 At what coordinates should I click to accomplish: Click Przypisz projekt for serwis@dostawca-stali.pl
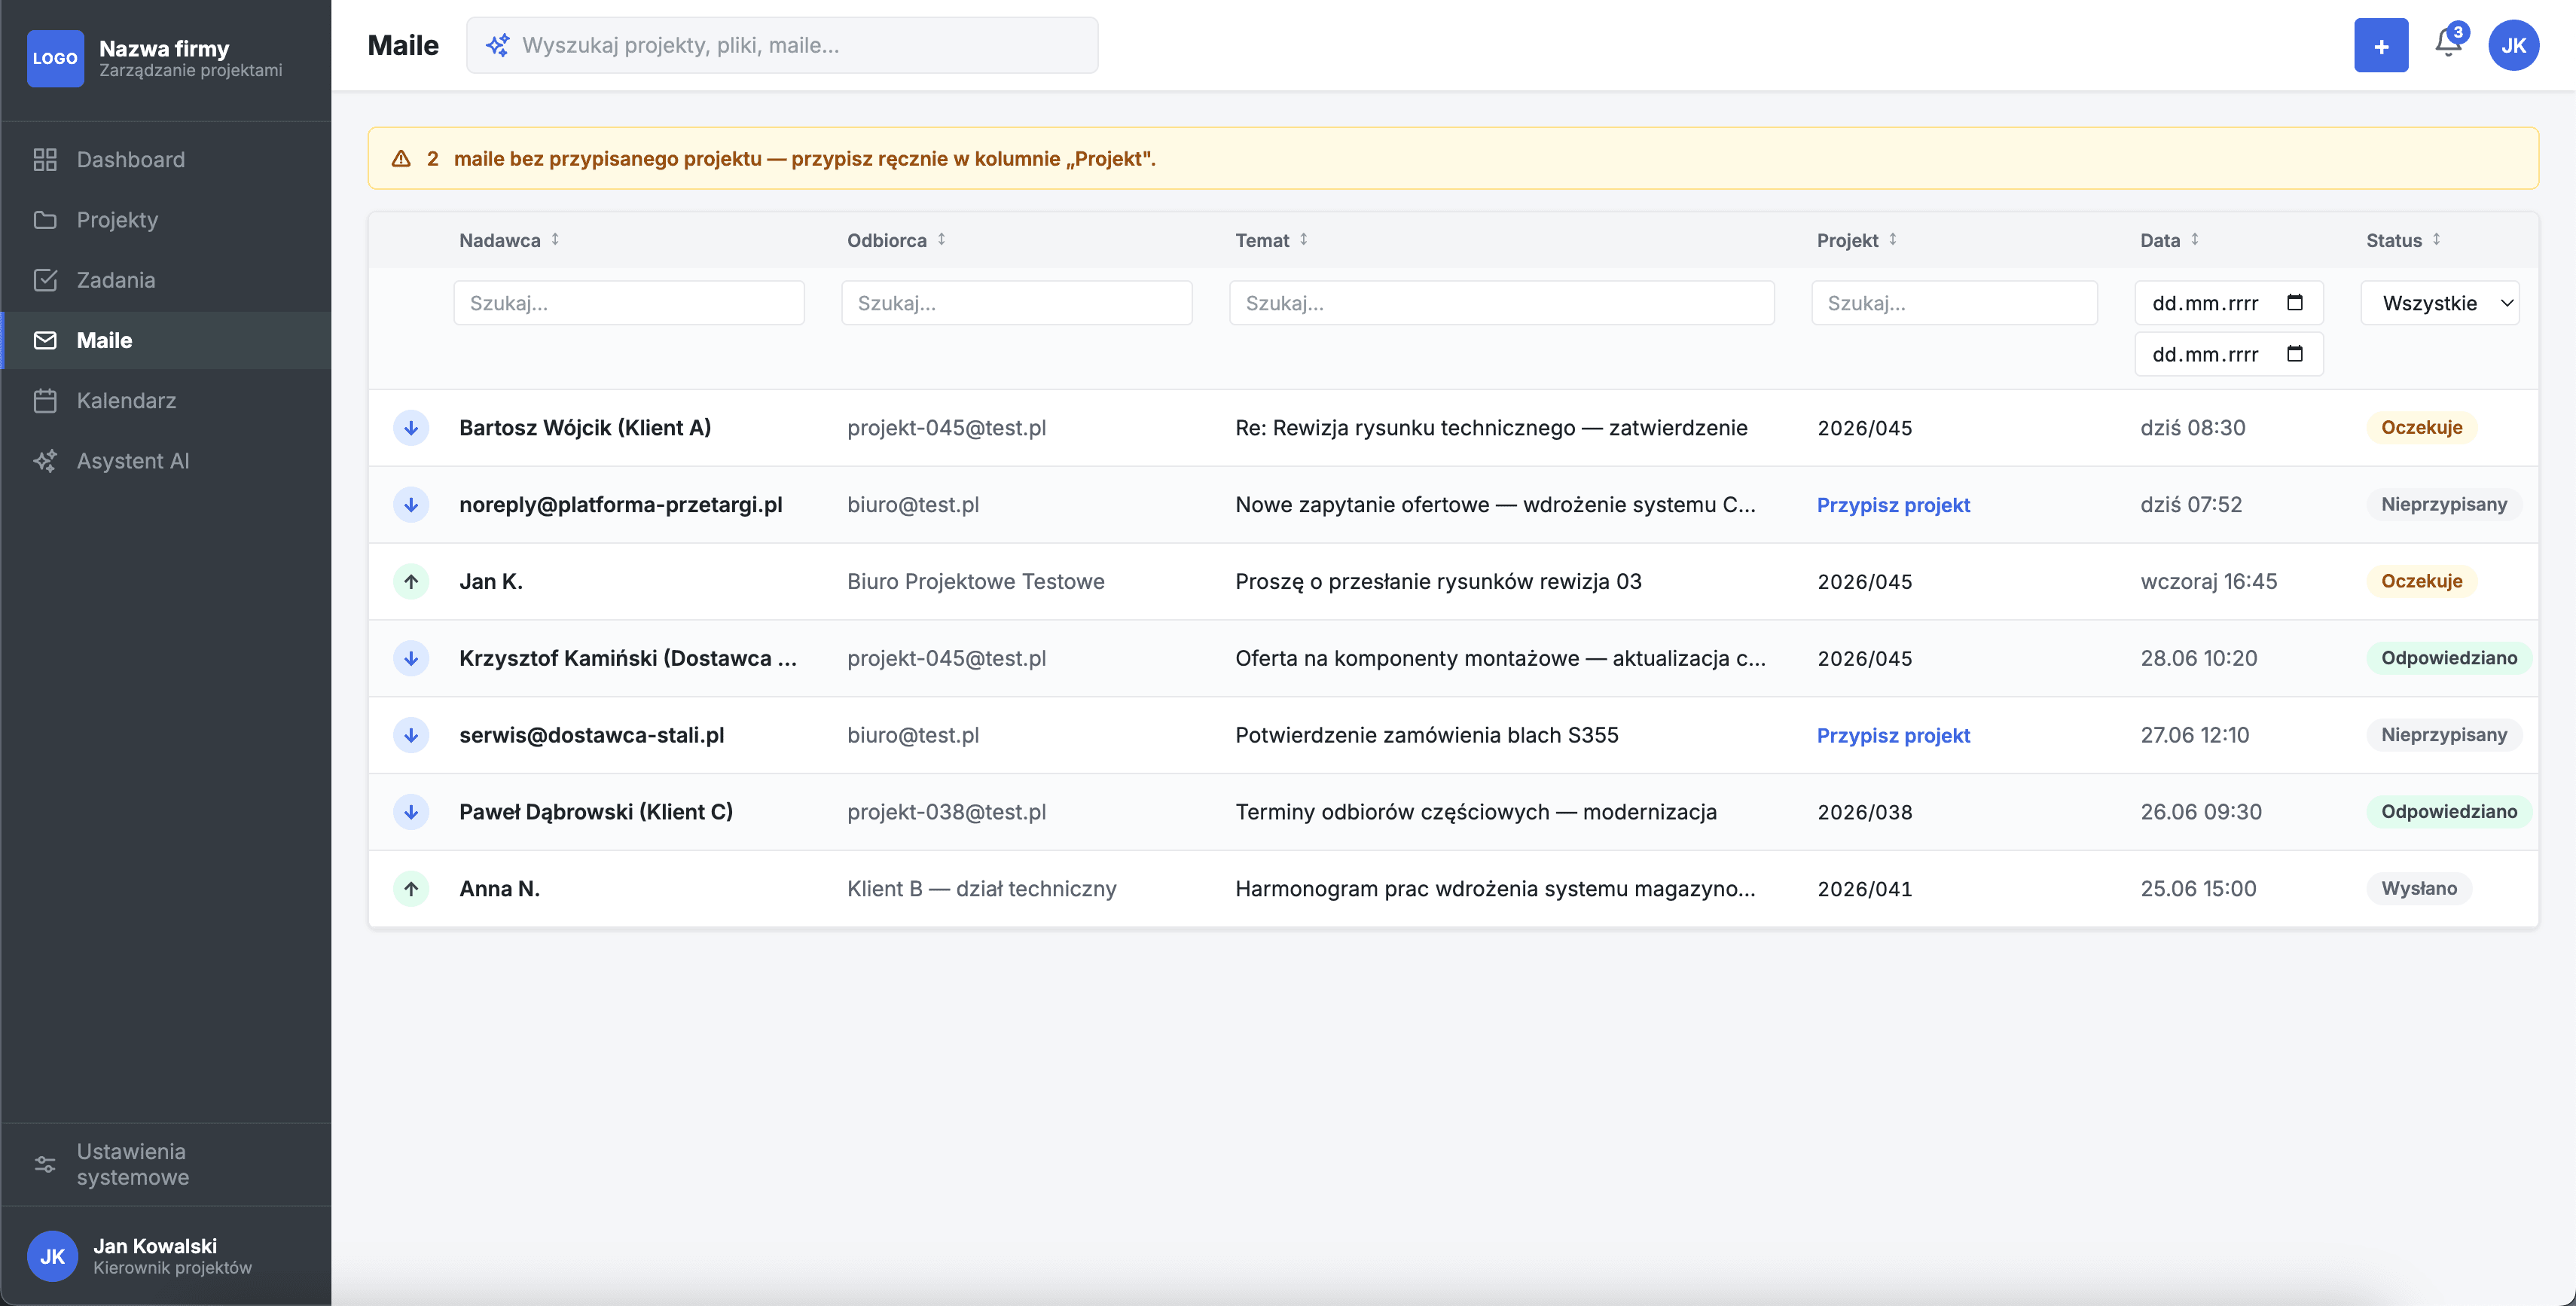tap(1893, 735)
